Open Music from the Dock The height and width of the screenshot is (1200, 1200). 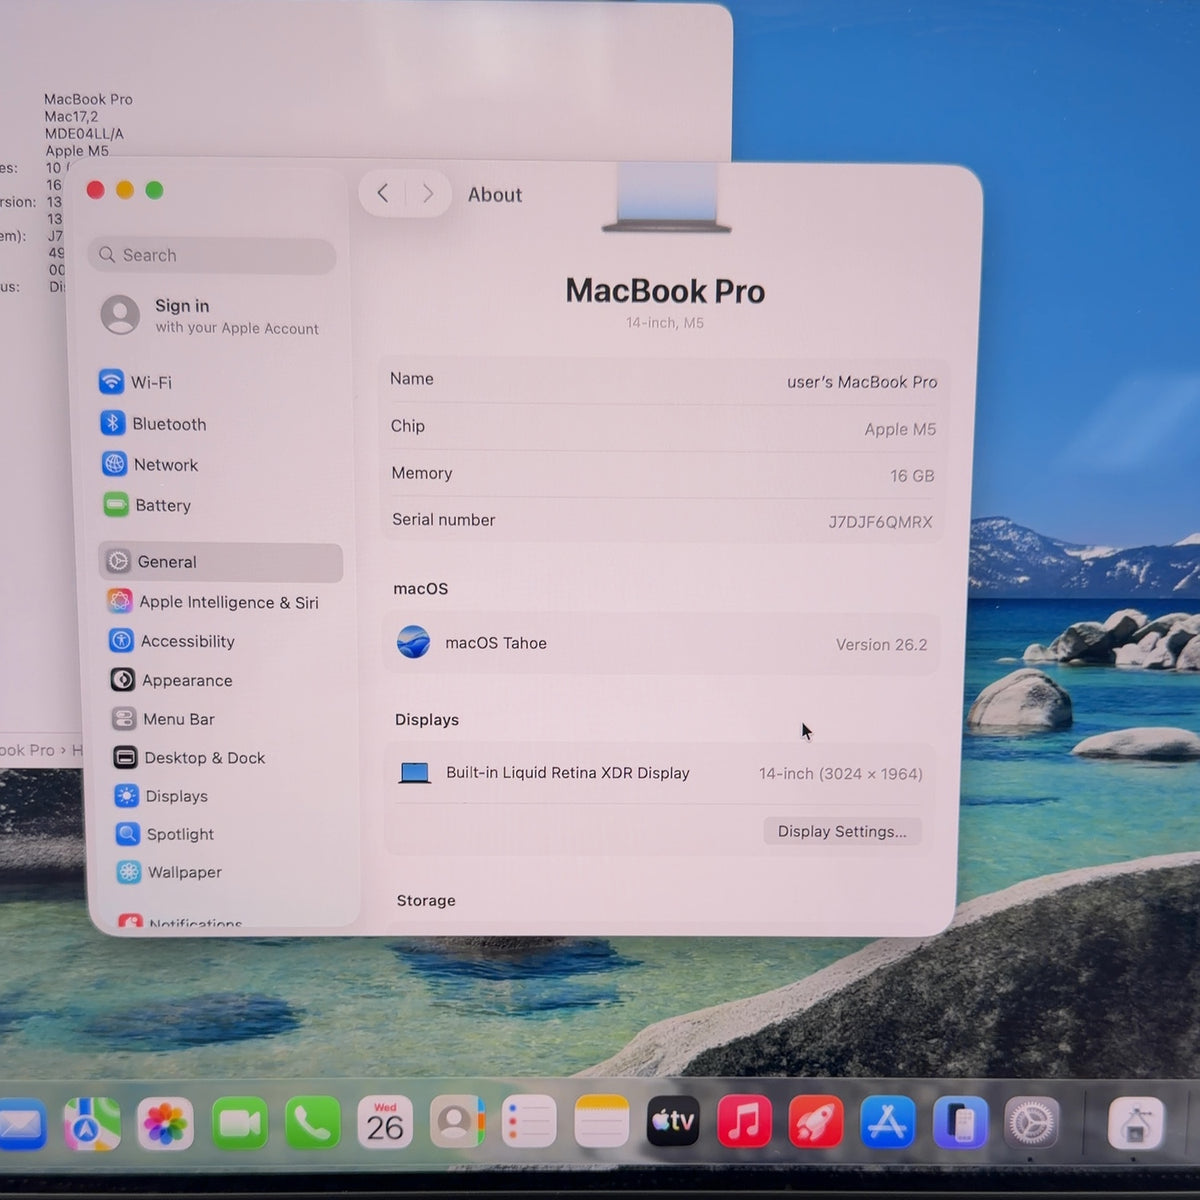pyautogui.click(x=744, y=1121)
